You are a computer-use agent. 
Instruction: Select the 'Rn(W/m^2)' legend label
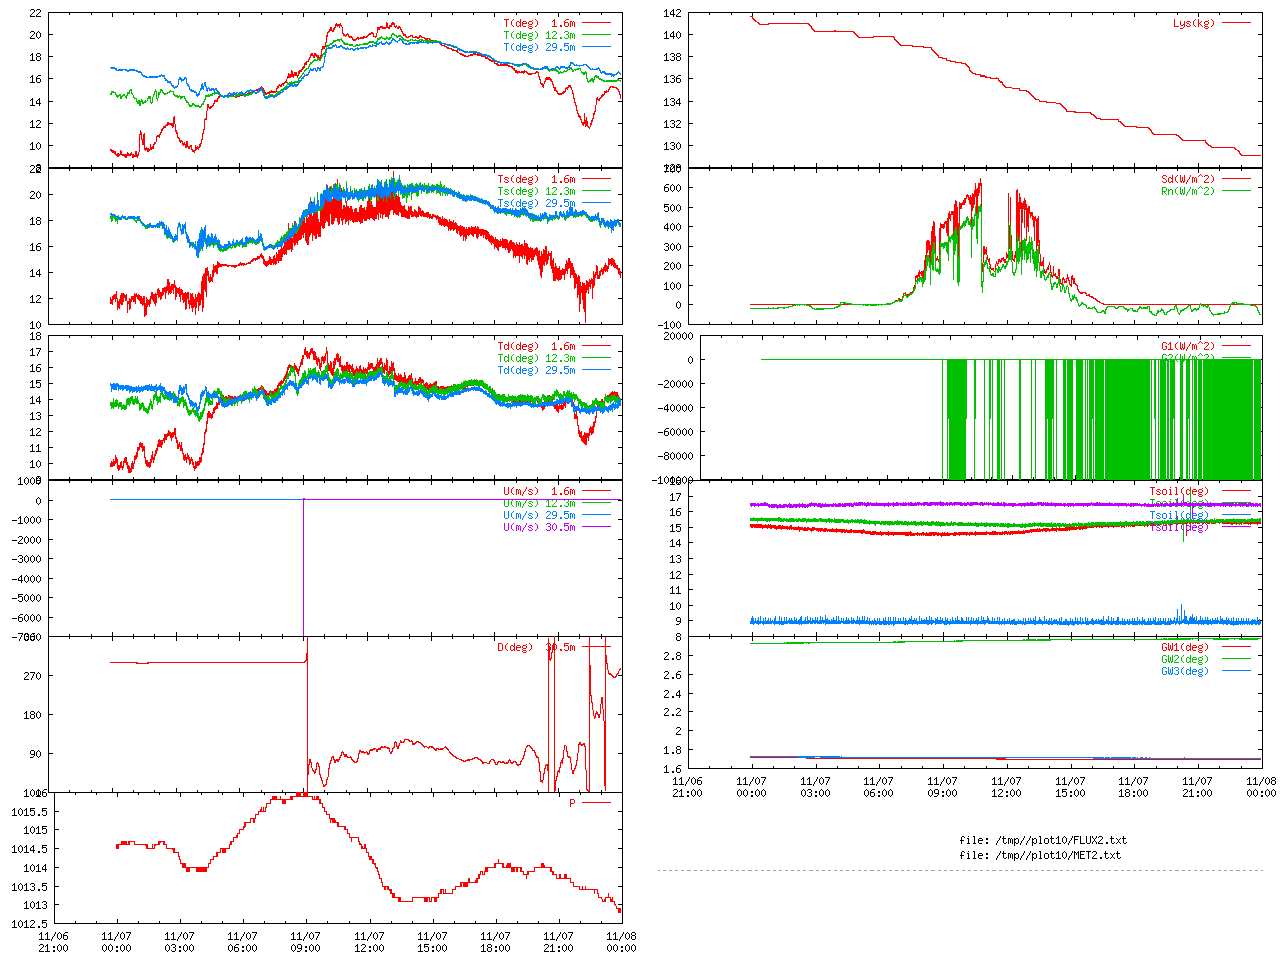(1188, 191)
